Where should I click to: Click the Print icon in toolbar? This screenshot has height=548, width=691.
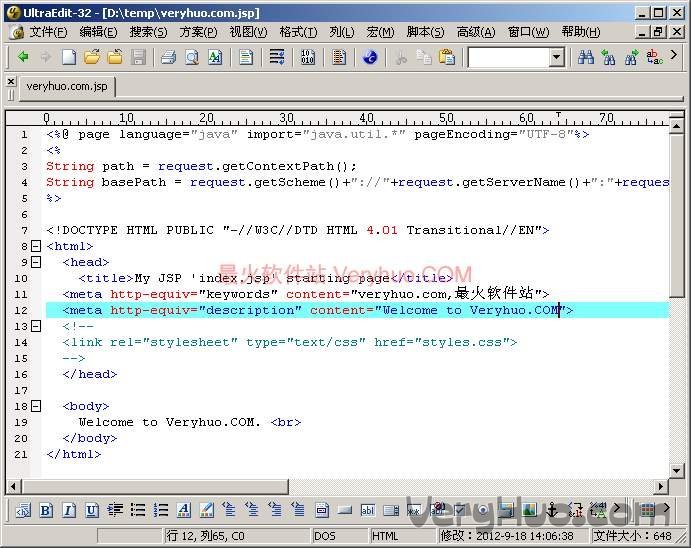coord(168,57)
